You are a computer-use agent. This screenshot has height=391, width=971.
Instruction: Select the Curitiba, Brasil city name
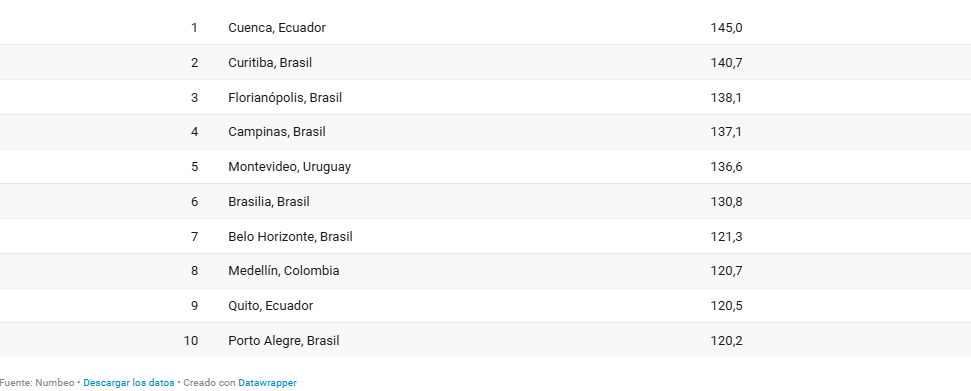click(270, 63)
